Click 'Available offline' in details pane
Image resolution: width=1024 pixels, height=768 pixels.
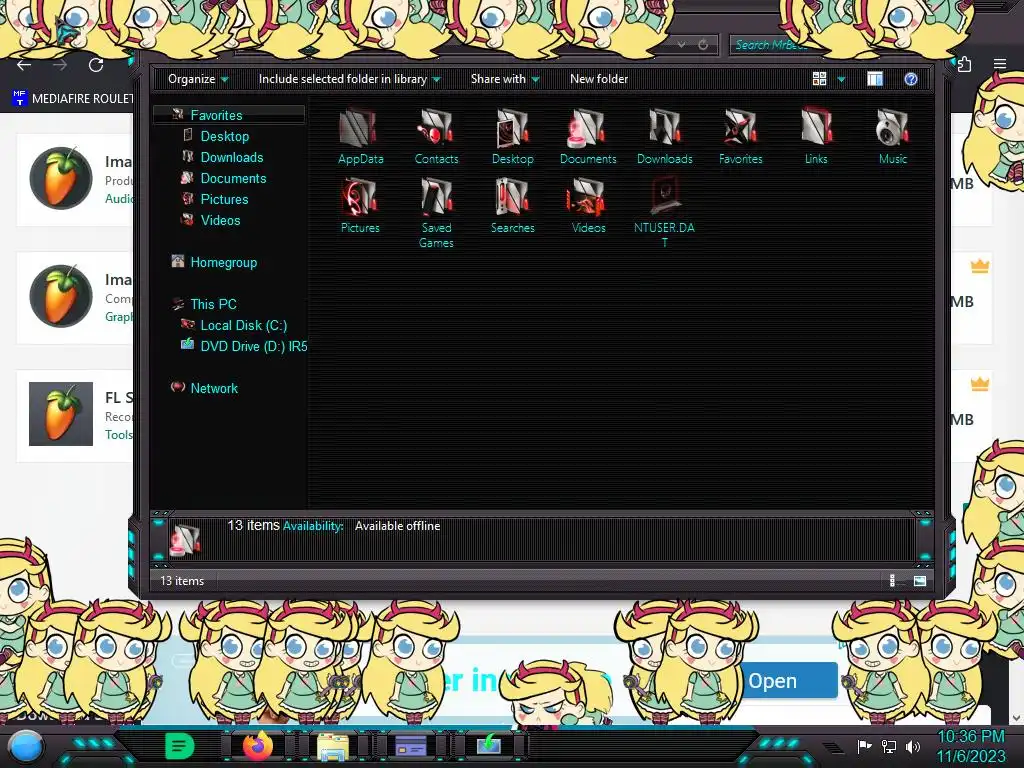(x=397, y=526)
